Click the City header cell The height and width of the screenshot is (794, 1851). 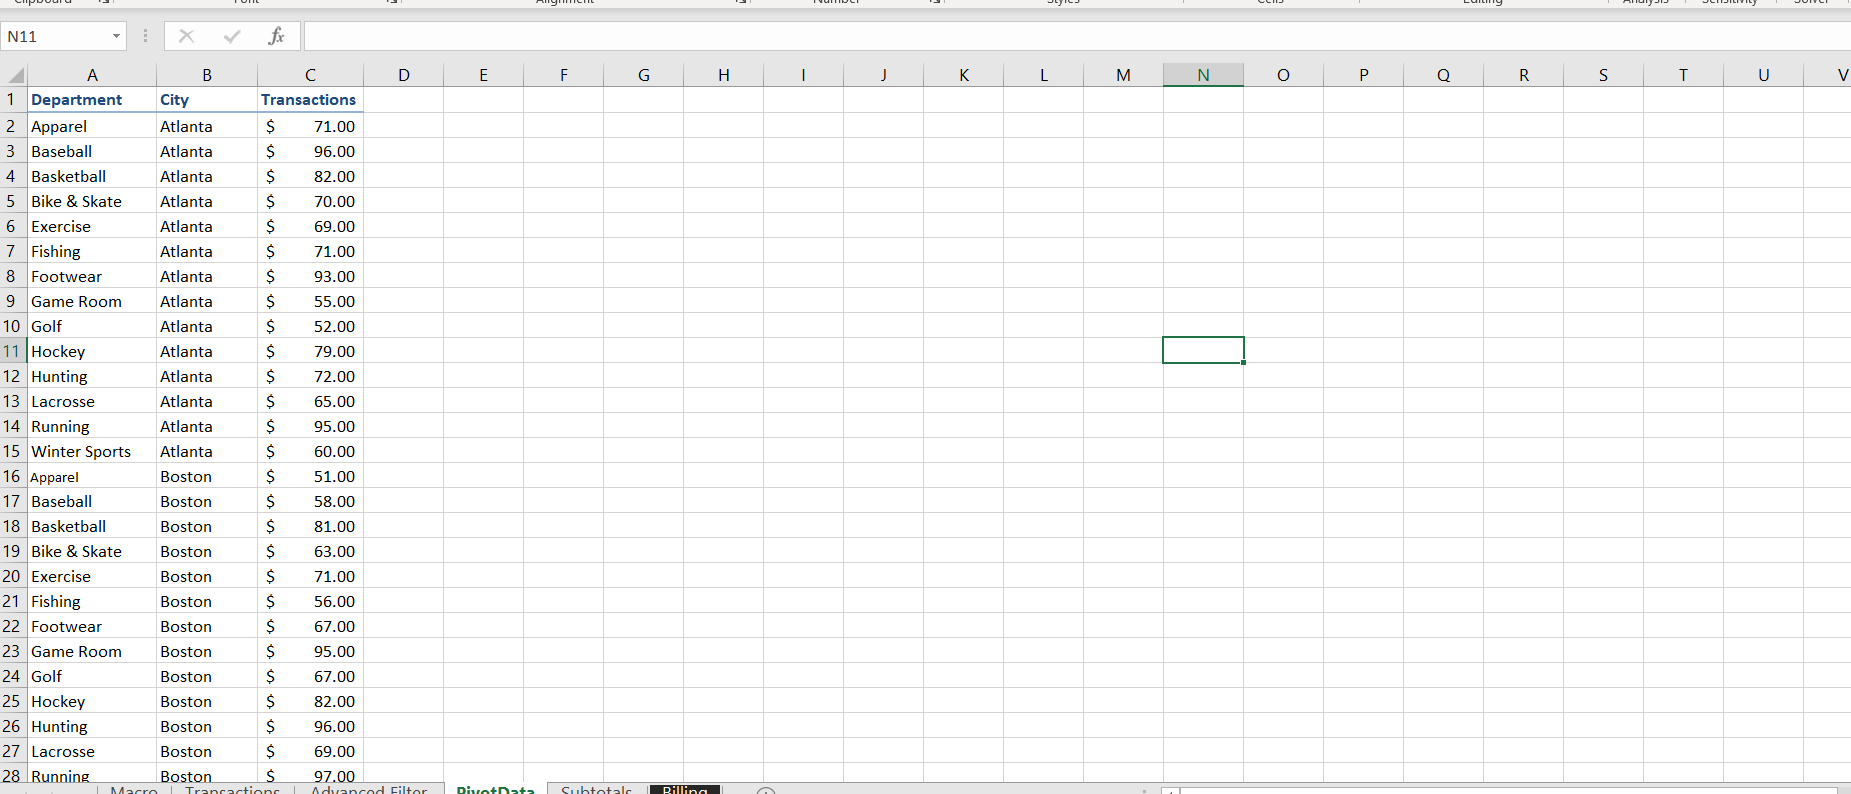207,100
